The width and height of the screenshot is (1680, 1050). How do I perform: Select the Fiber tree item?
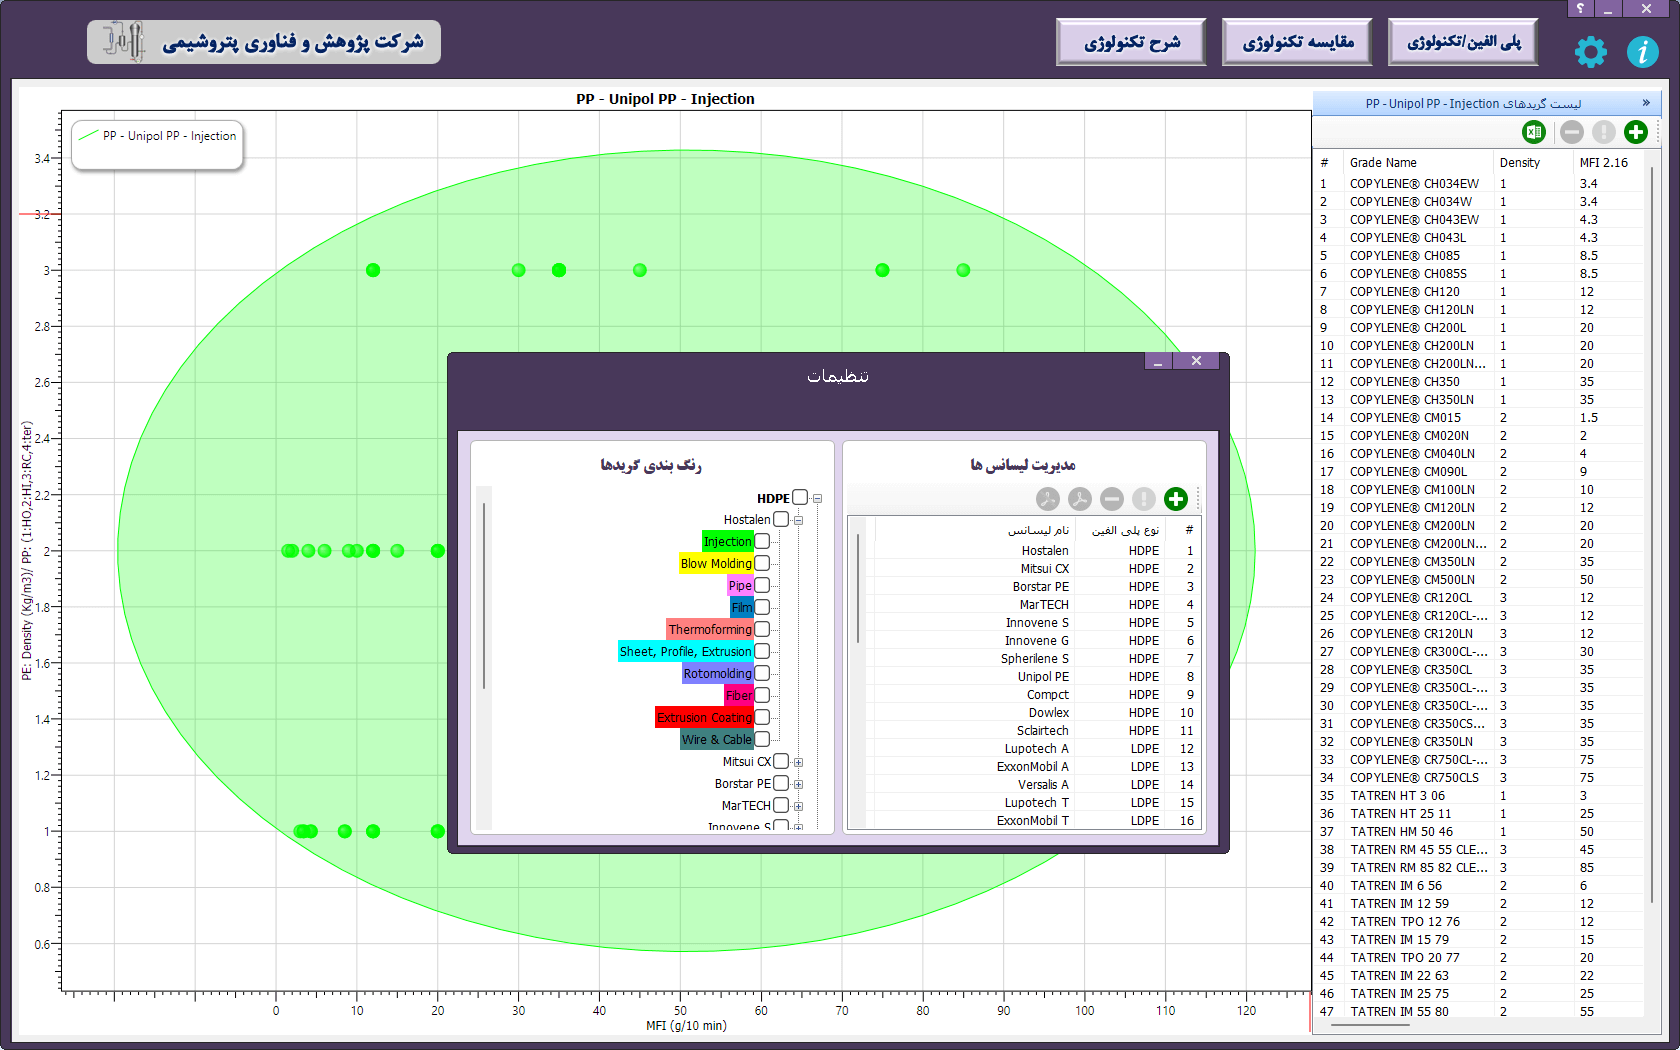point(739,696)
